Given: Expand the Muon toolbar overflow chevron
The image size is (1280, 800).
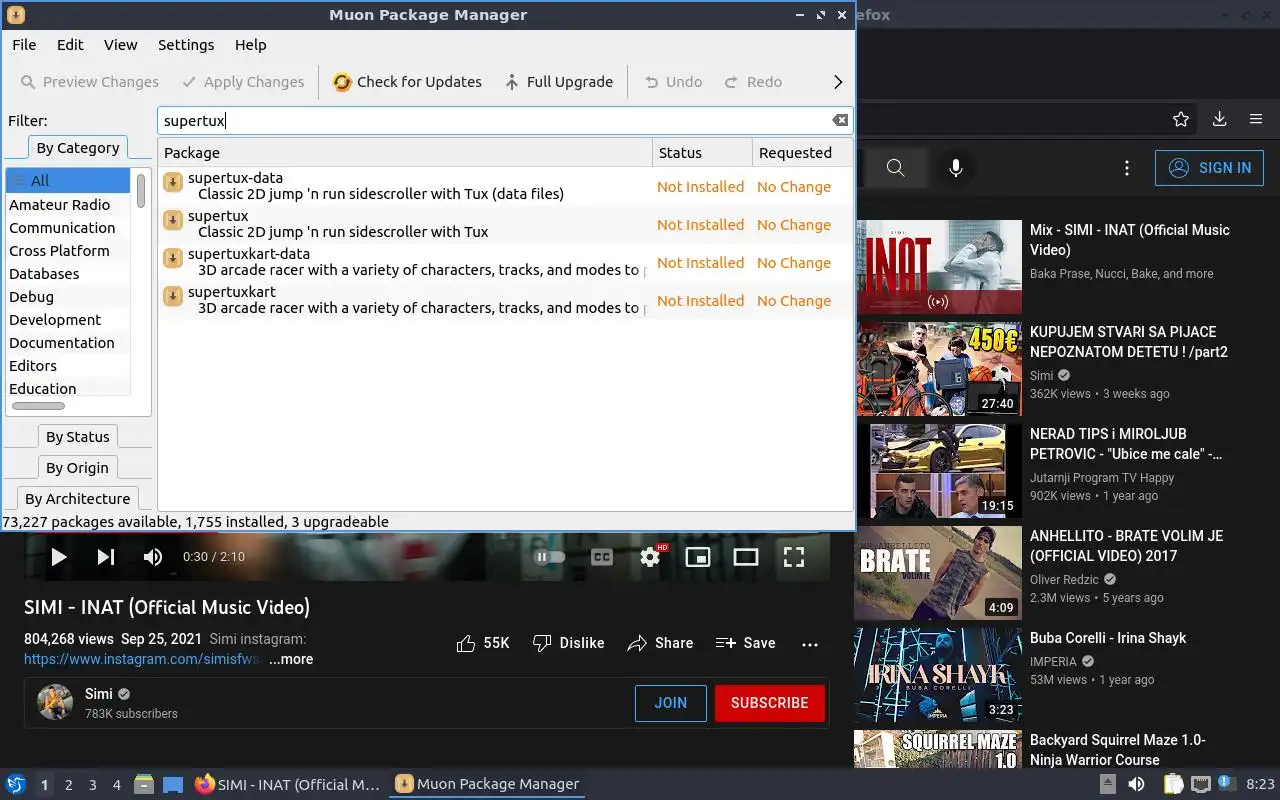Looking at the screenshot, I should 838,82.
